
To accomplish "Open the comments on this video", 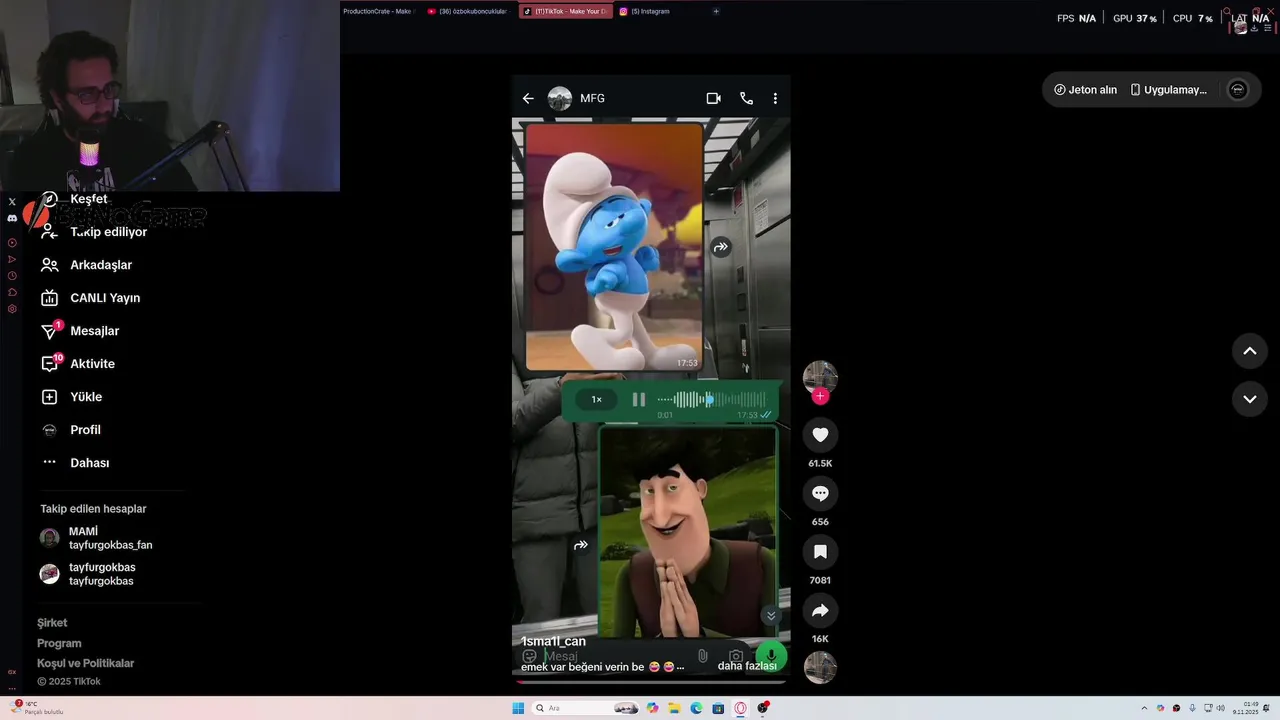I will pyautogui.click(x=820, y=493).
